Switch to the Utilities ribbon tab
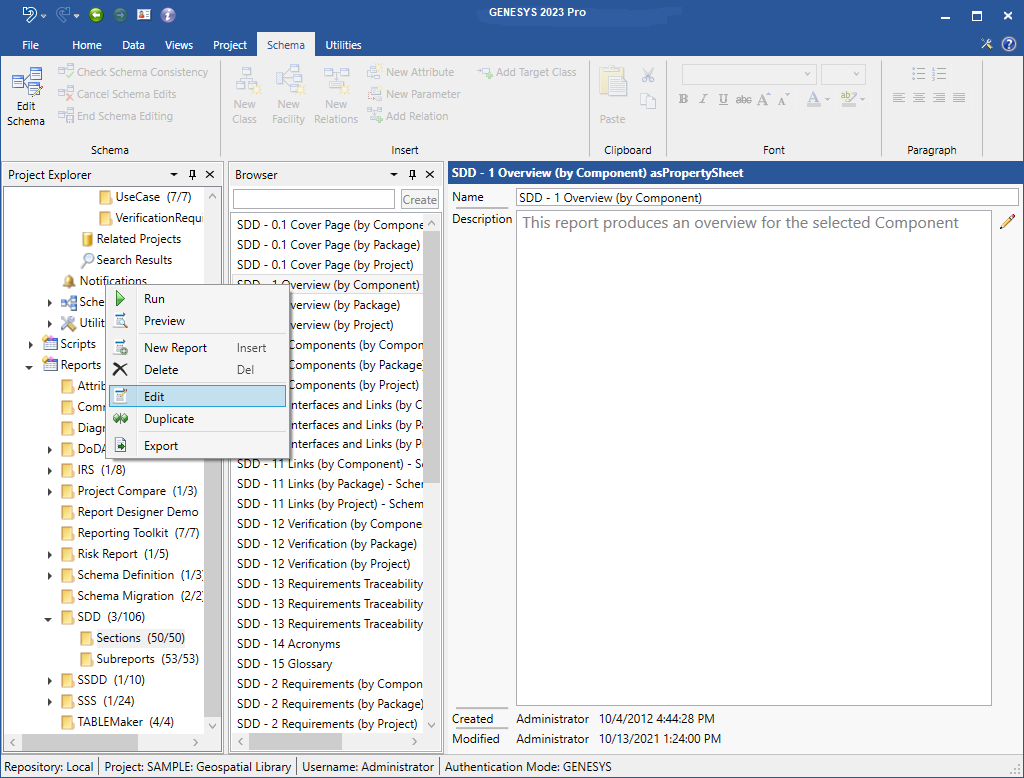The width and height of the screenshot is (1024, 778). [343, 45]
